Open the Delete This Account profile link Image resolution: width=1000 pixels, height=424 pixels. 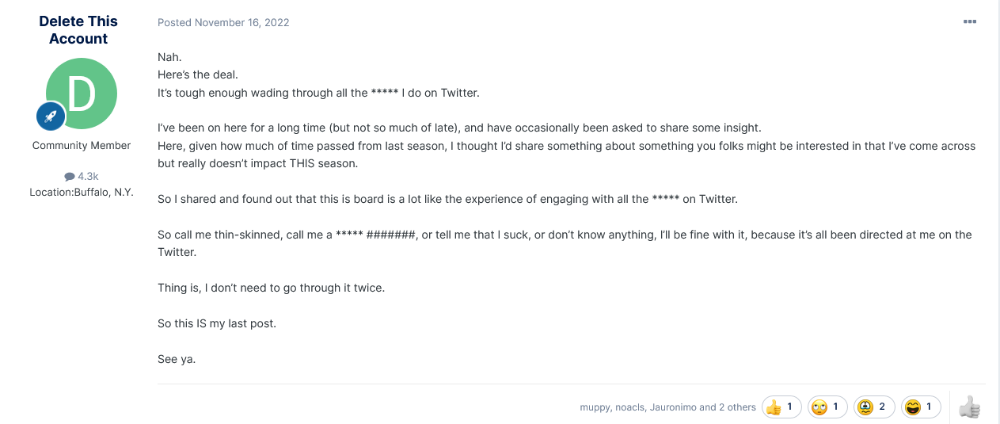point(78,29)
